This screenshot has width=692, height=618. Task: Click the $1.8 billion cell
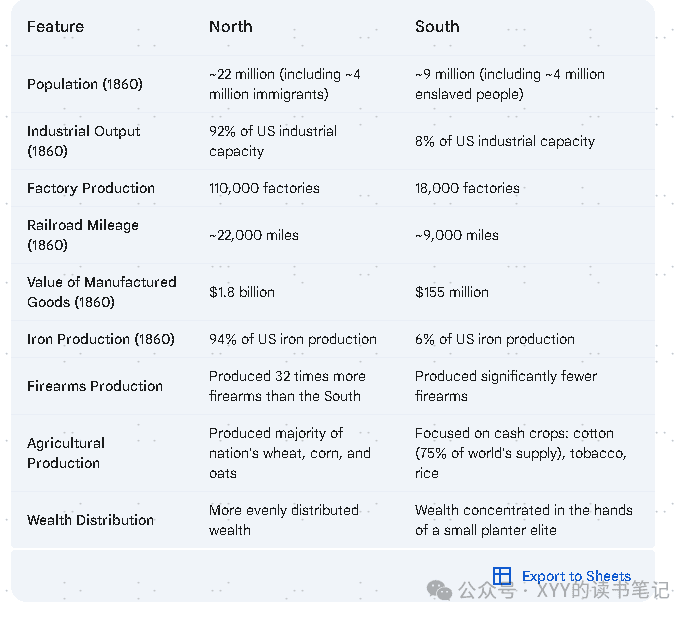242,292
